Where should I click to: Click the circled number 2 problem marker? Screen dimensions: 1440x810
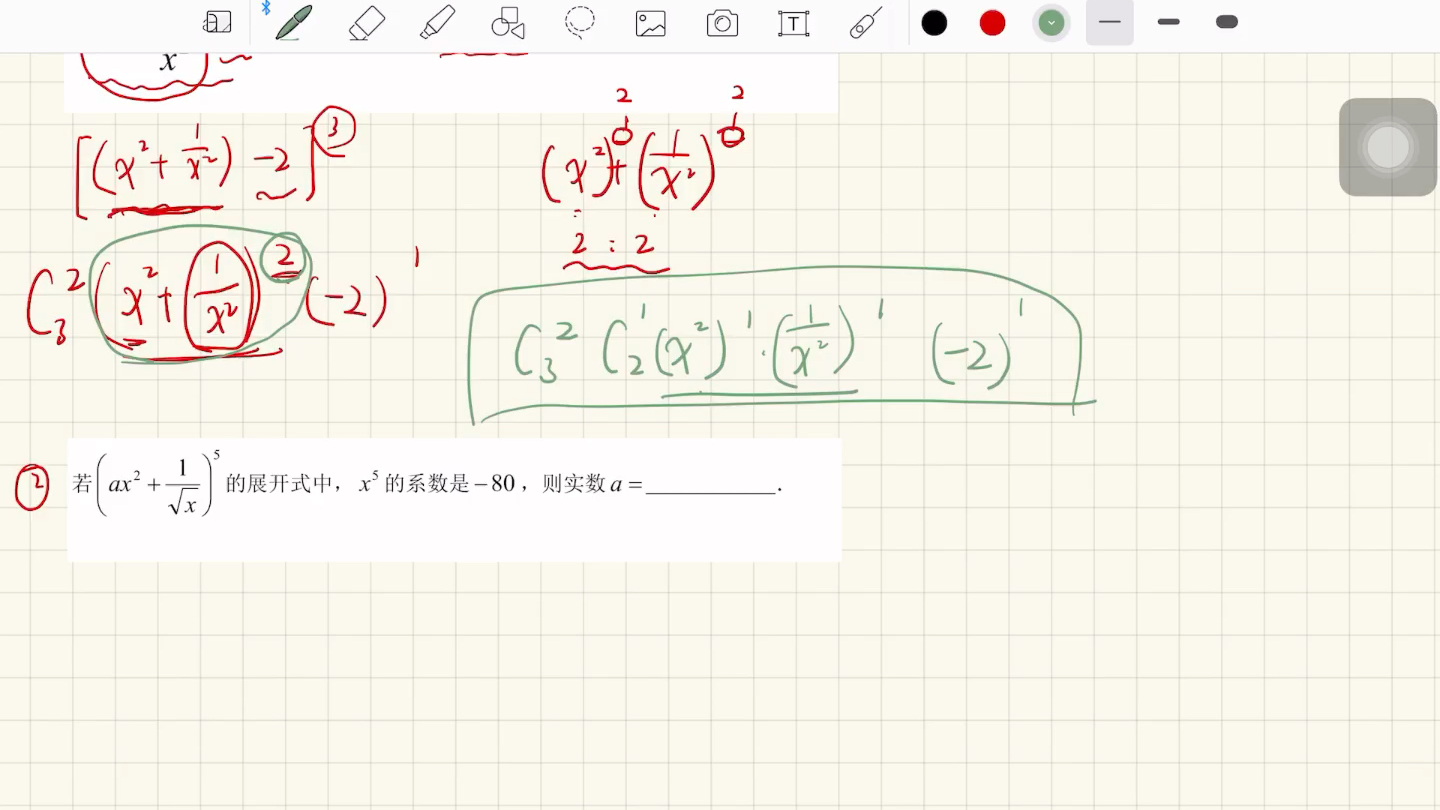pyautogui.click(x=32, y=486)
